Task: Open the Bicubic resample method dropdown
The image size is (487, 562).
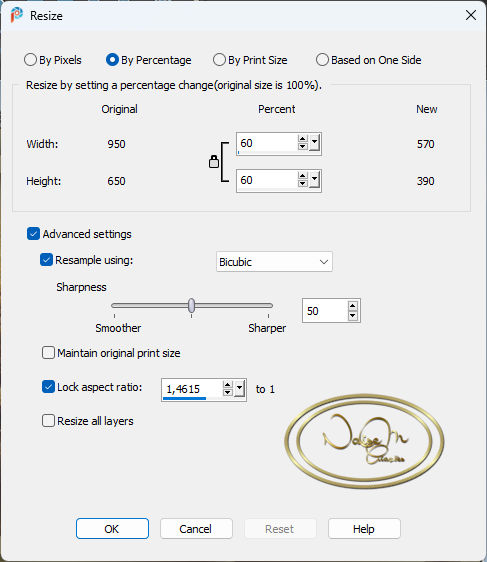Action: 274,262
